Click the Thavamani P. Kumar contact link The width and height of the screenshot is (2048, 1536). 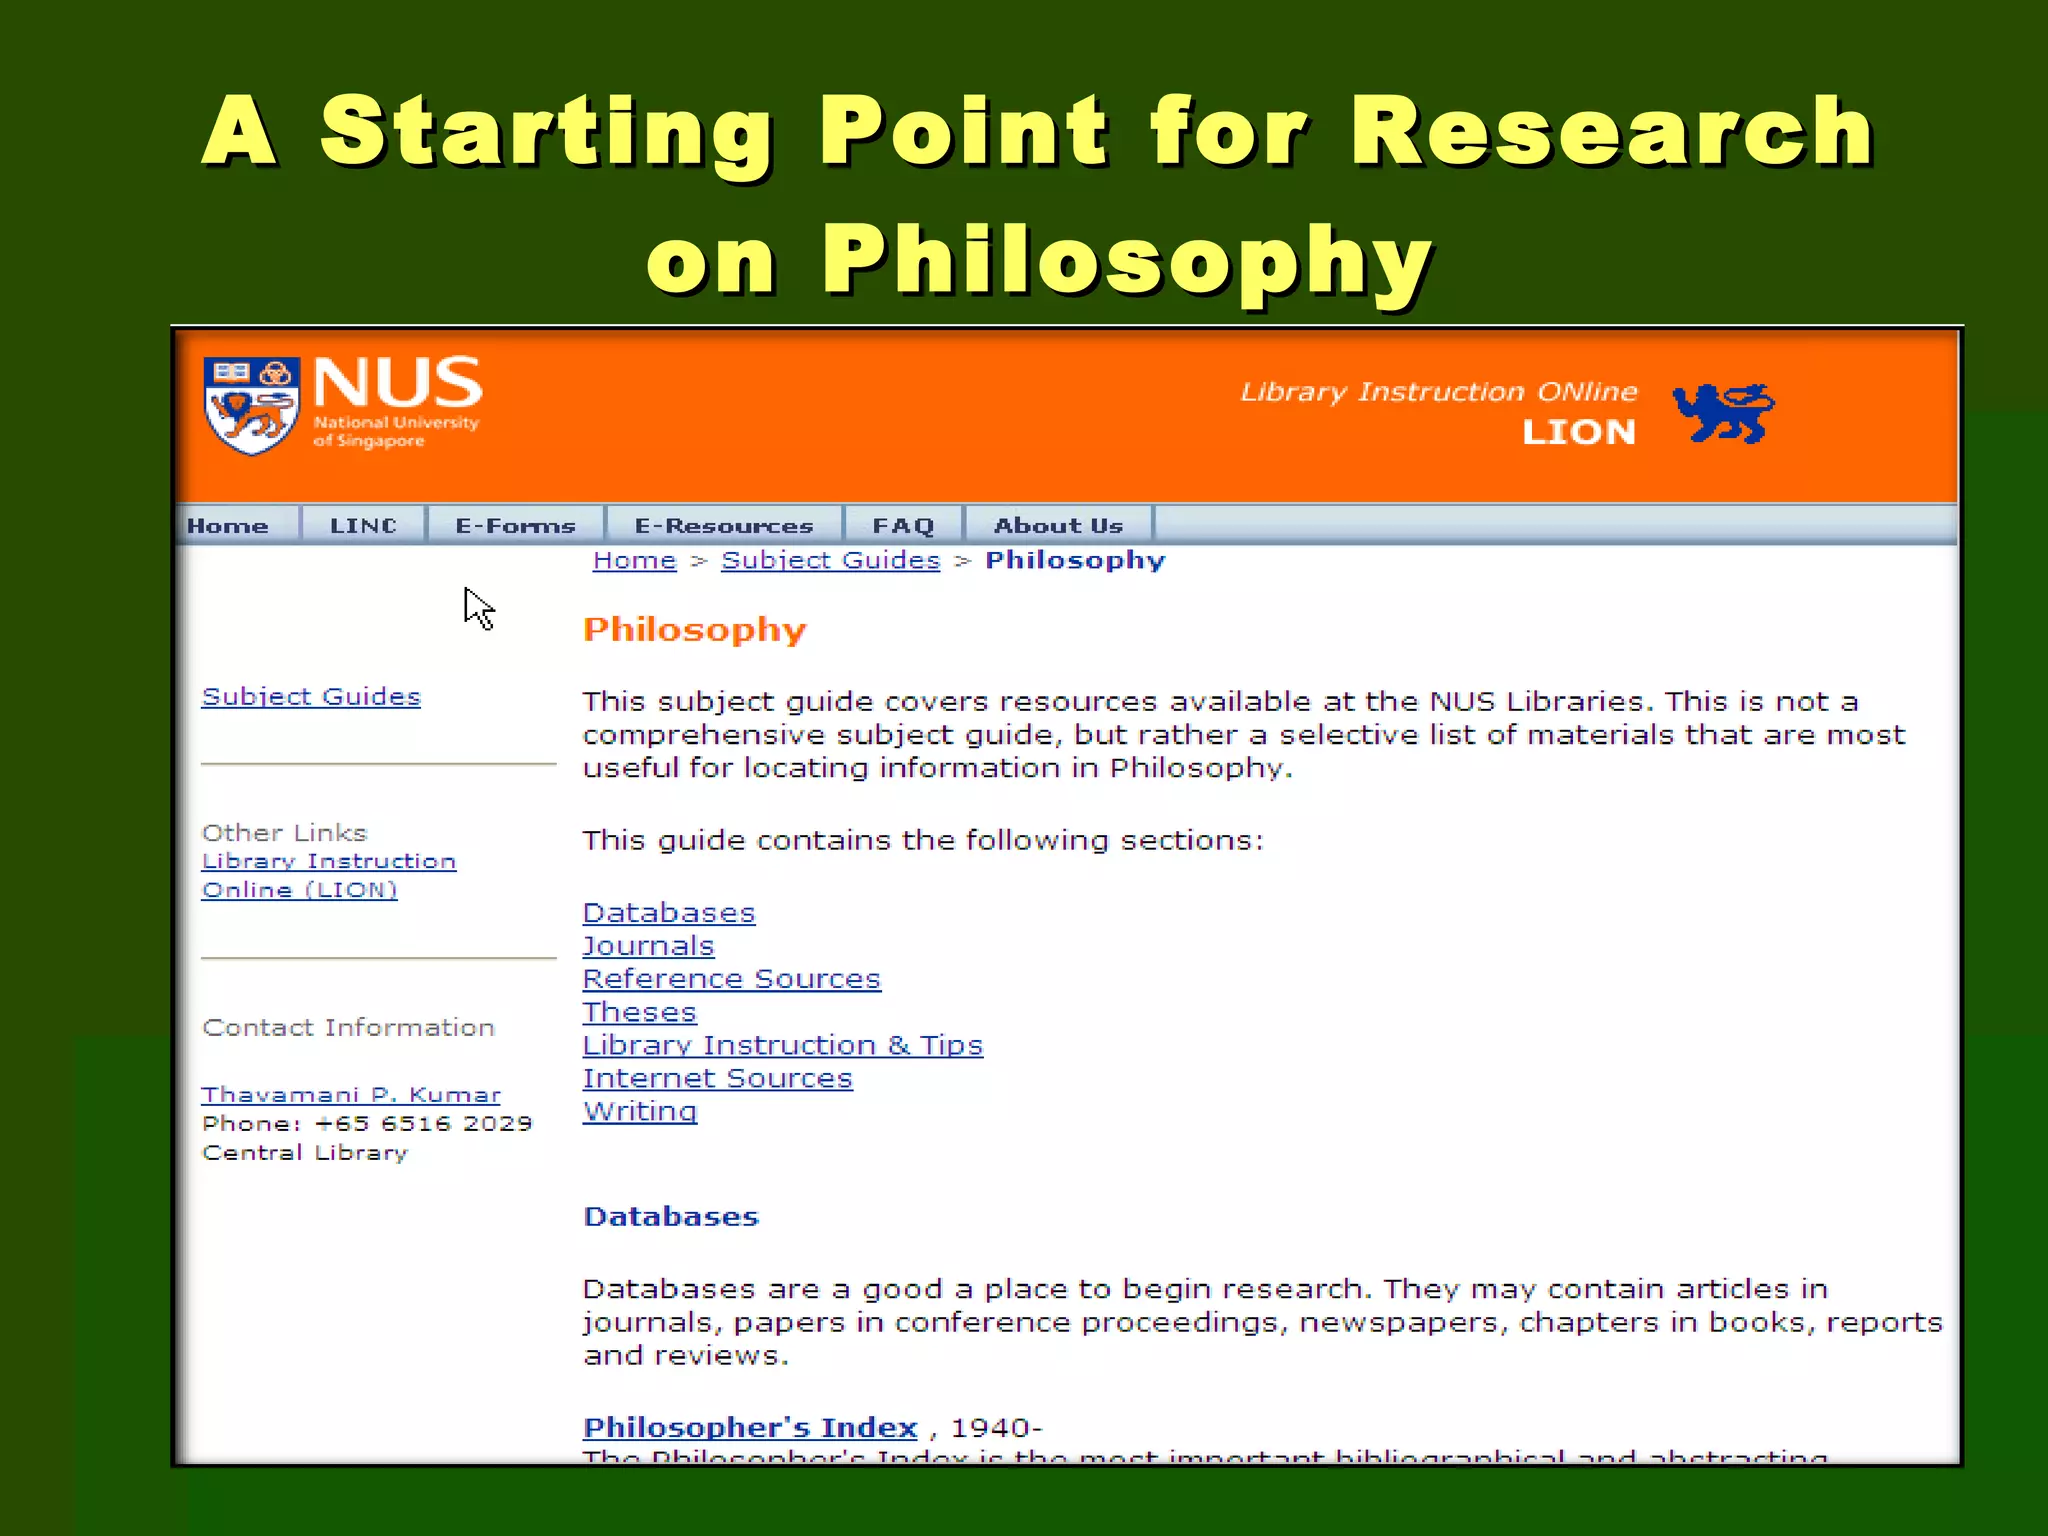351,1095
